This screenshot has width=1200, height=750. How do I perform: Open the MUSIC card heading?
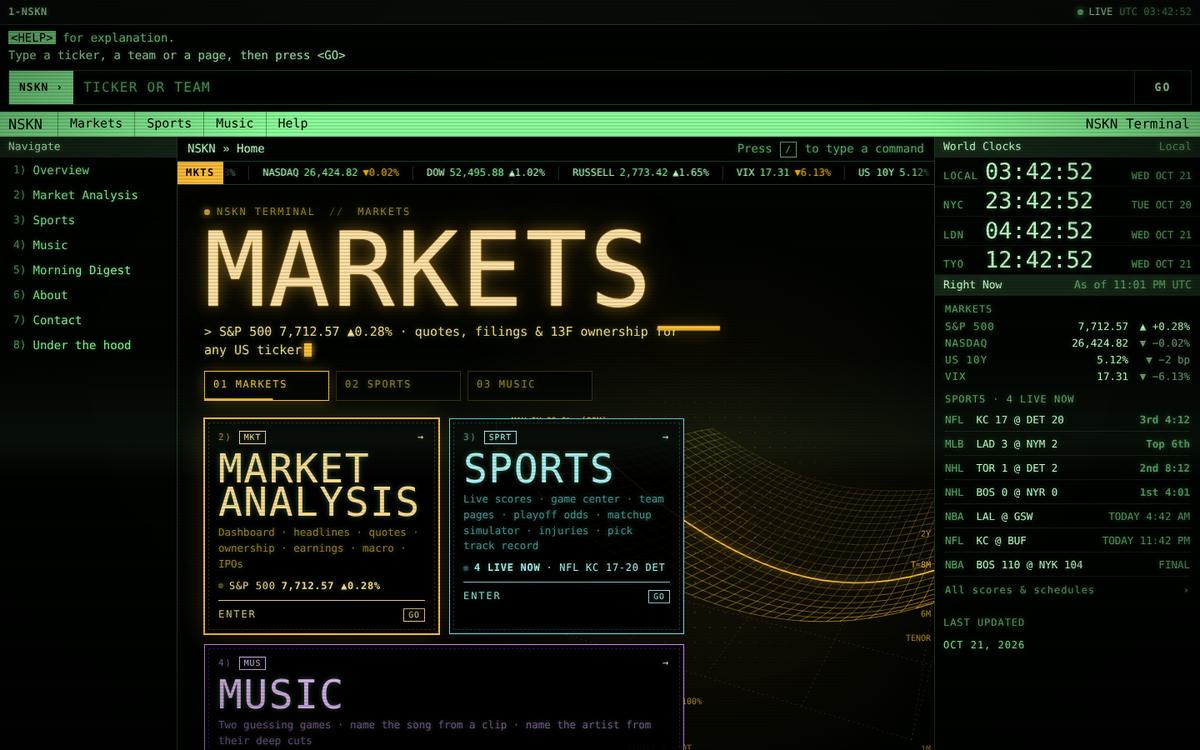(x=280, y=694)
